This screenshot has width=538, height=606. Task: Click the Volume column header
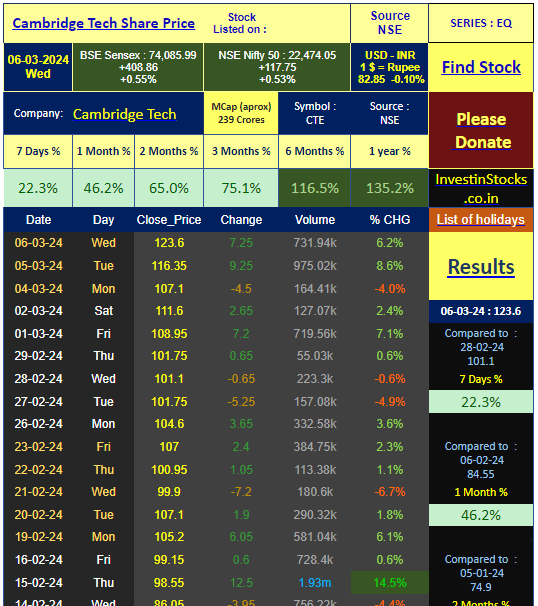[315, 220]
